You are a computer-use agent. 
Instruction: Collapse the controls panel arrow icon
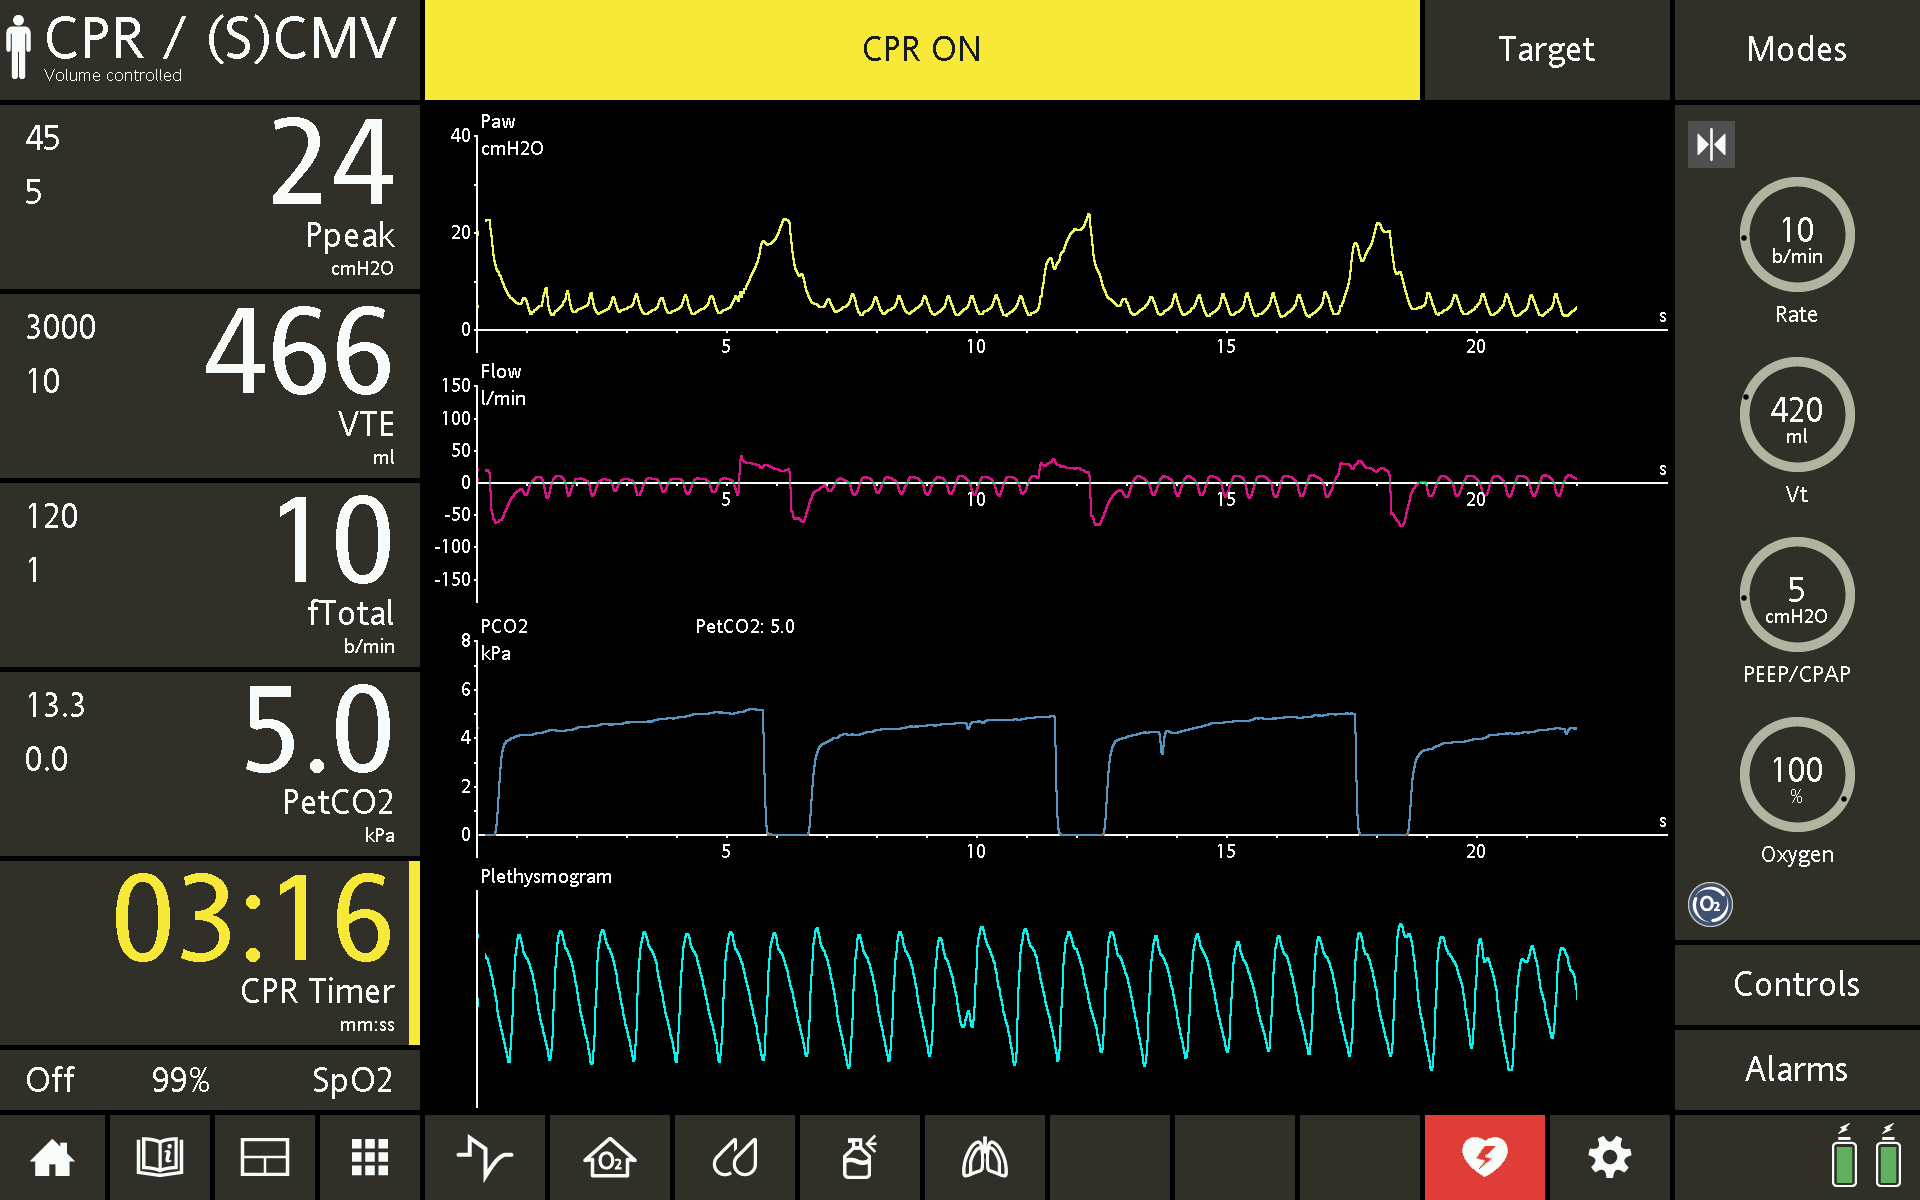click(1711, 145)
